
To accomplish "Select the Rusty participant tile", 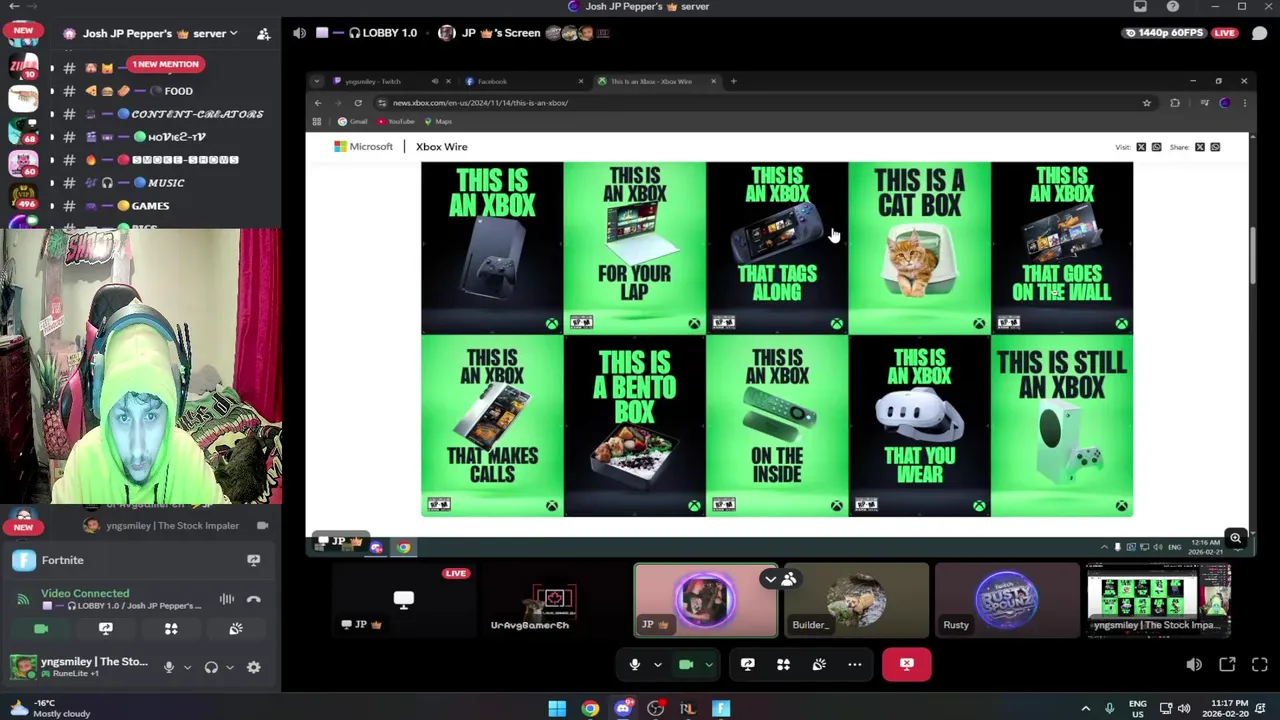I will tap(1008, 601).
